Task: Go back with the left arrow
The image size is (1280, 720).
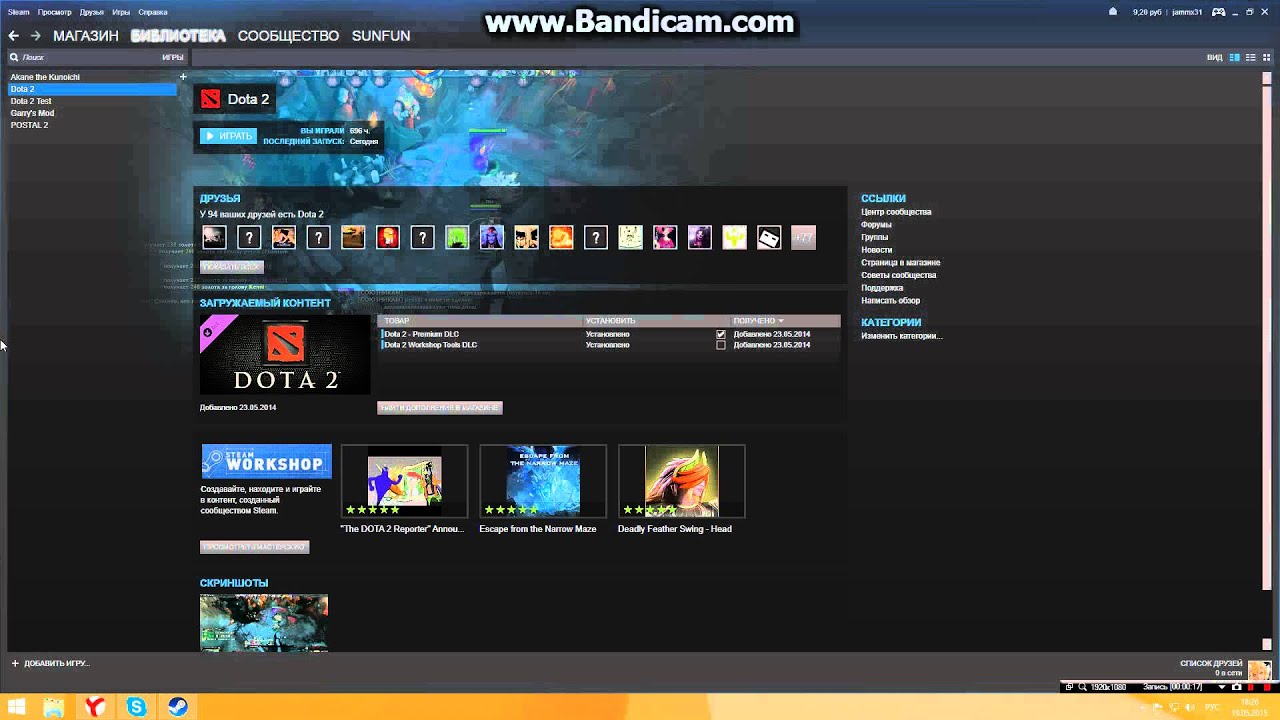Action: (x=14, y=36)
